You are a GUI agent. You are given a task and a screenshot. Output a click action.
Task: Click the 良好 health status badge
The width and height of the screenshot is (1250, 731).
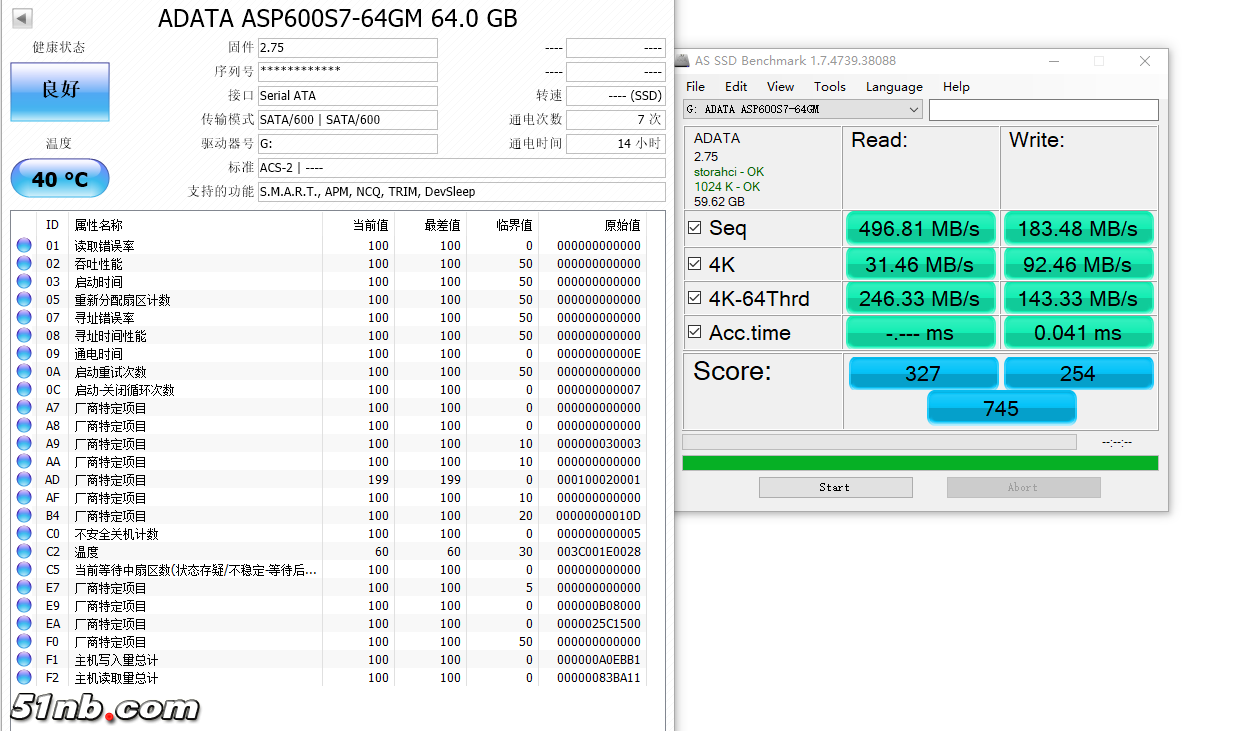60,91
